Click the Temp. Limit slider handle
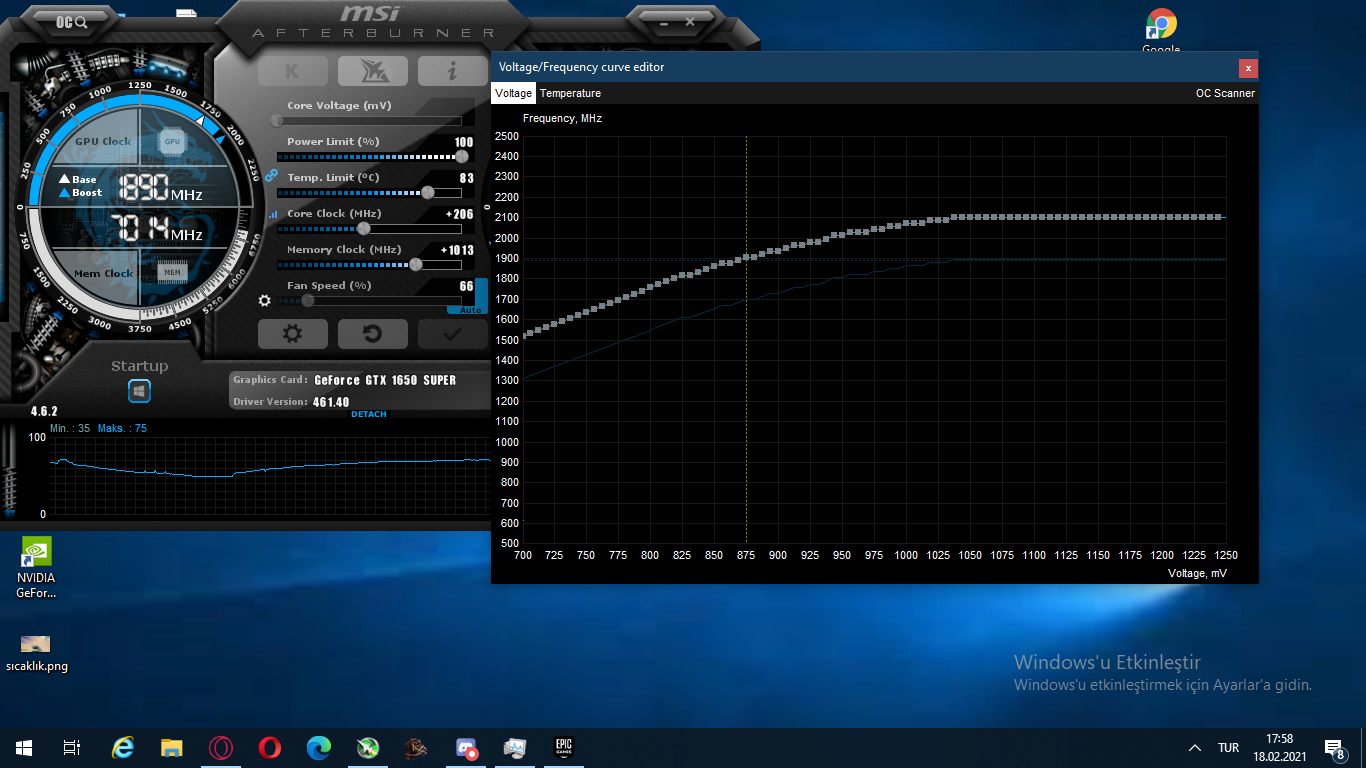 click(x=428, y=192)
